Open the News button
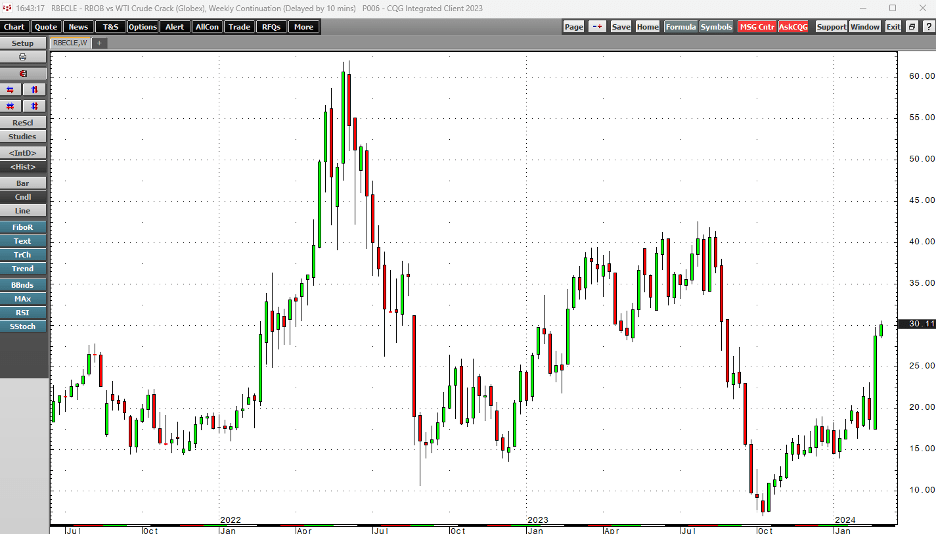 click(x=78, y=27)
